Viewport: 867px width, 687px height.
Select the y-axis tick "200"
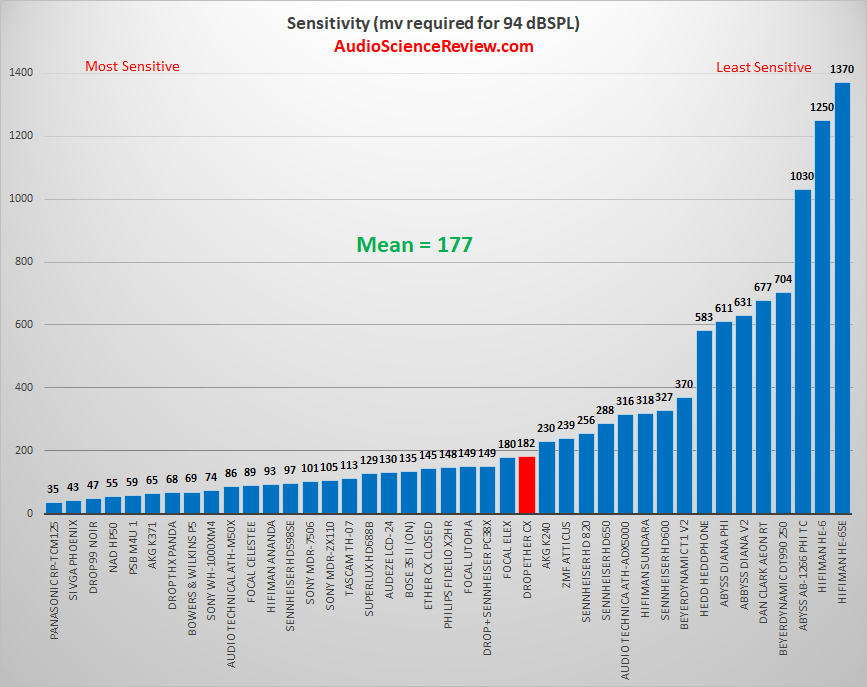[24, 451]
